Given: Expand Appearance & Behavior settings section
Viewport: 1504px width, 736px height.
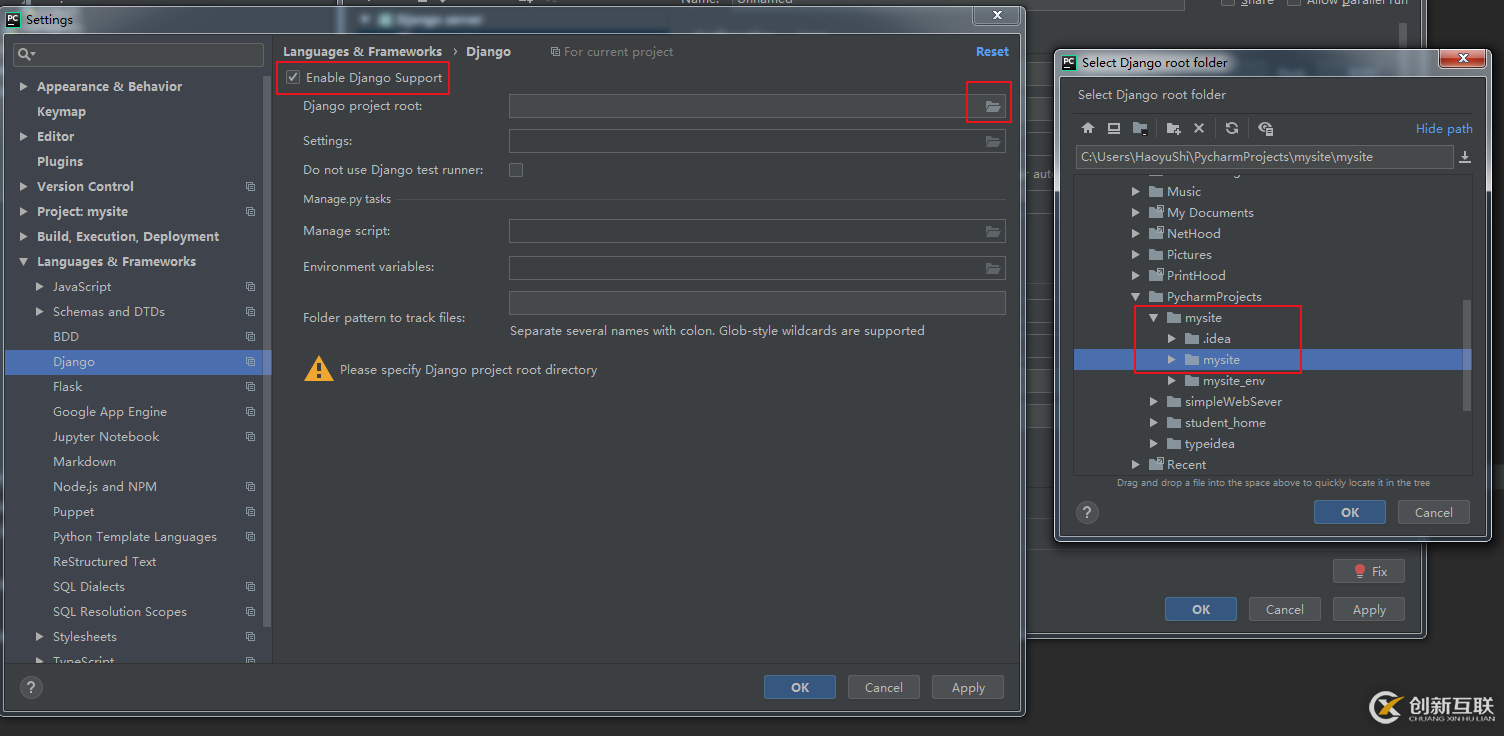Looking at the screenshot, I should pos(23,87).
